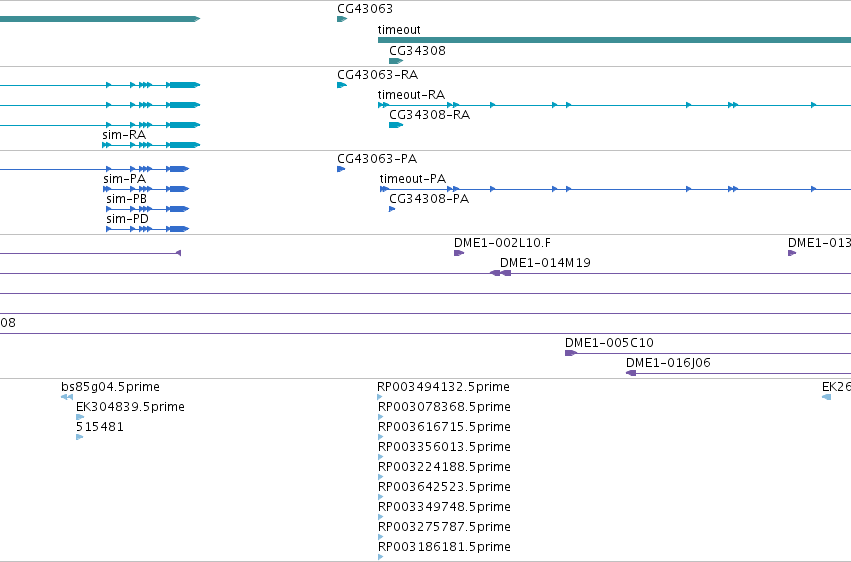Click the sim-PD protein label

128,219
